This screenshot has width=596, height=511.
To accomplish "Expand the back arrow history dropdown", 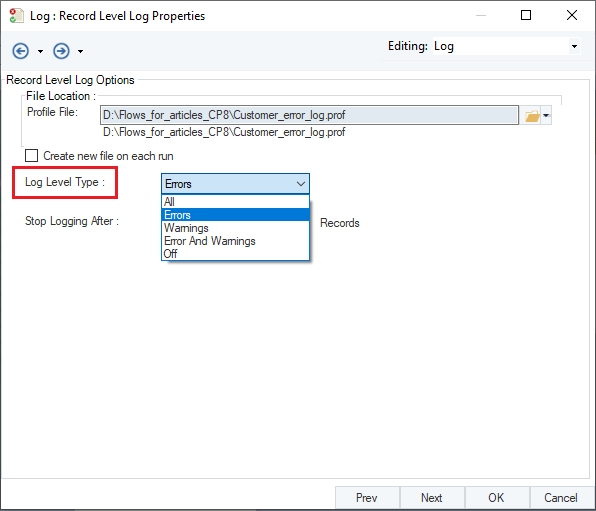I will tap(40, 51).
